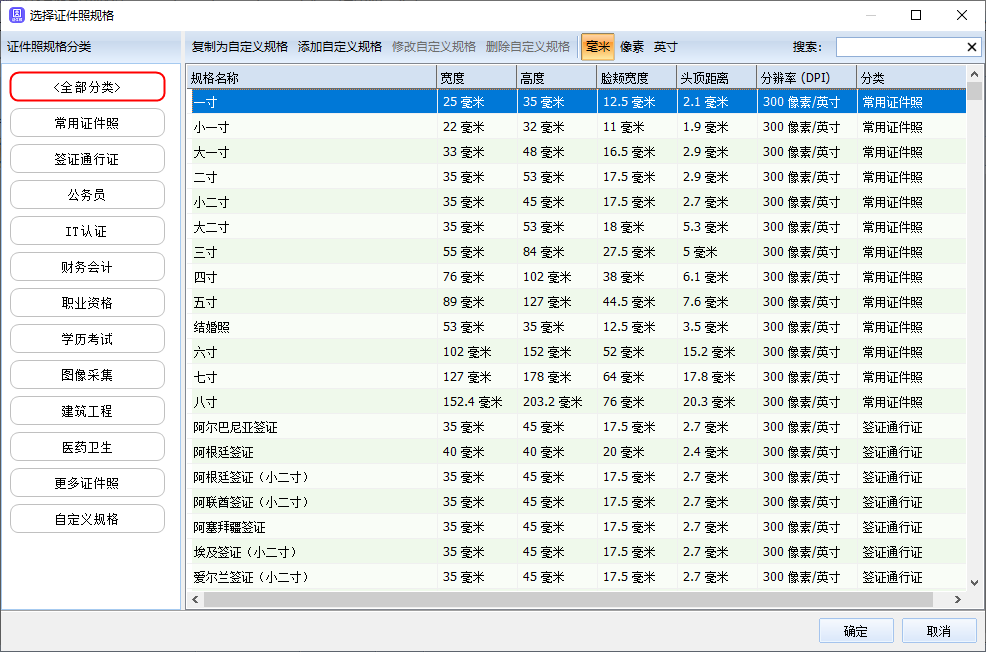Clear the search box with X icon
This screenshot has height=652, width=986.
[x=972, y=47]
